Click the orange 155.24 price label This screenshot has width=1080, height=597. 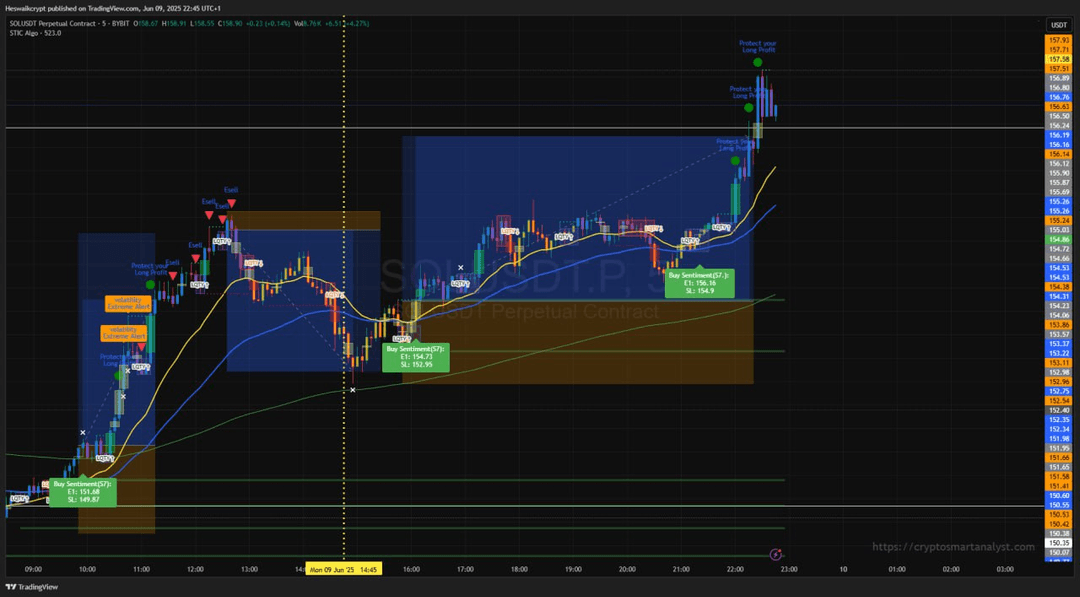pos(1059,220)
